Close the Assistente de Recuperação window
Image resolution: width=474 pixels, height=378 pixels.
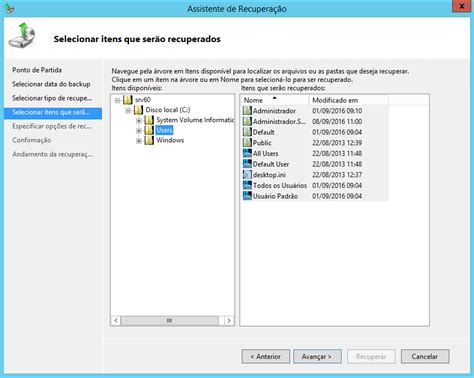click(462, 6)
